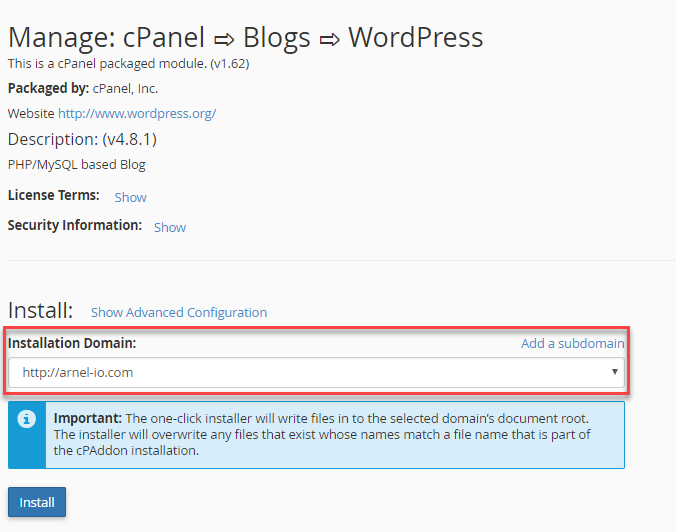
Task: Show the Security Information
Action: [x=169, y=227]
